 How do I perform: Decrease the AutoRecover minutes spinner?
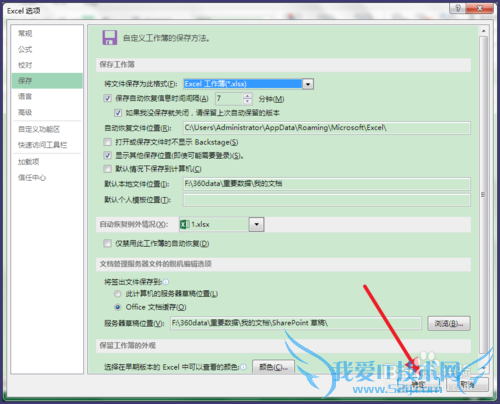pyautogui.click(x=247, y=101)
